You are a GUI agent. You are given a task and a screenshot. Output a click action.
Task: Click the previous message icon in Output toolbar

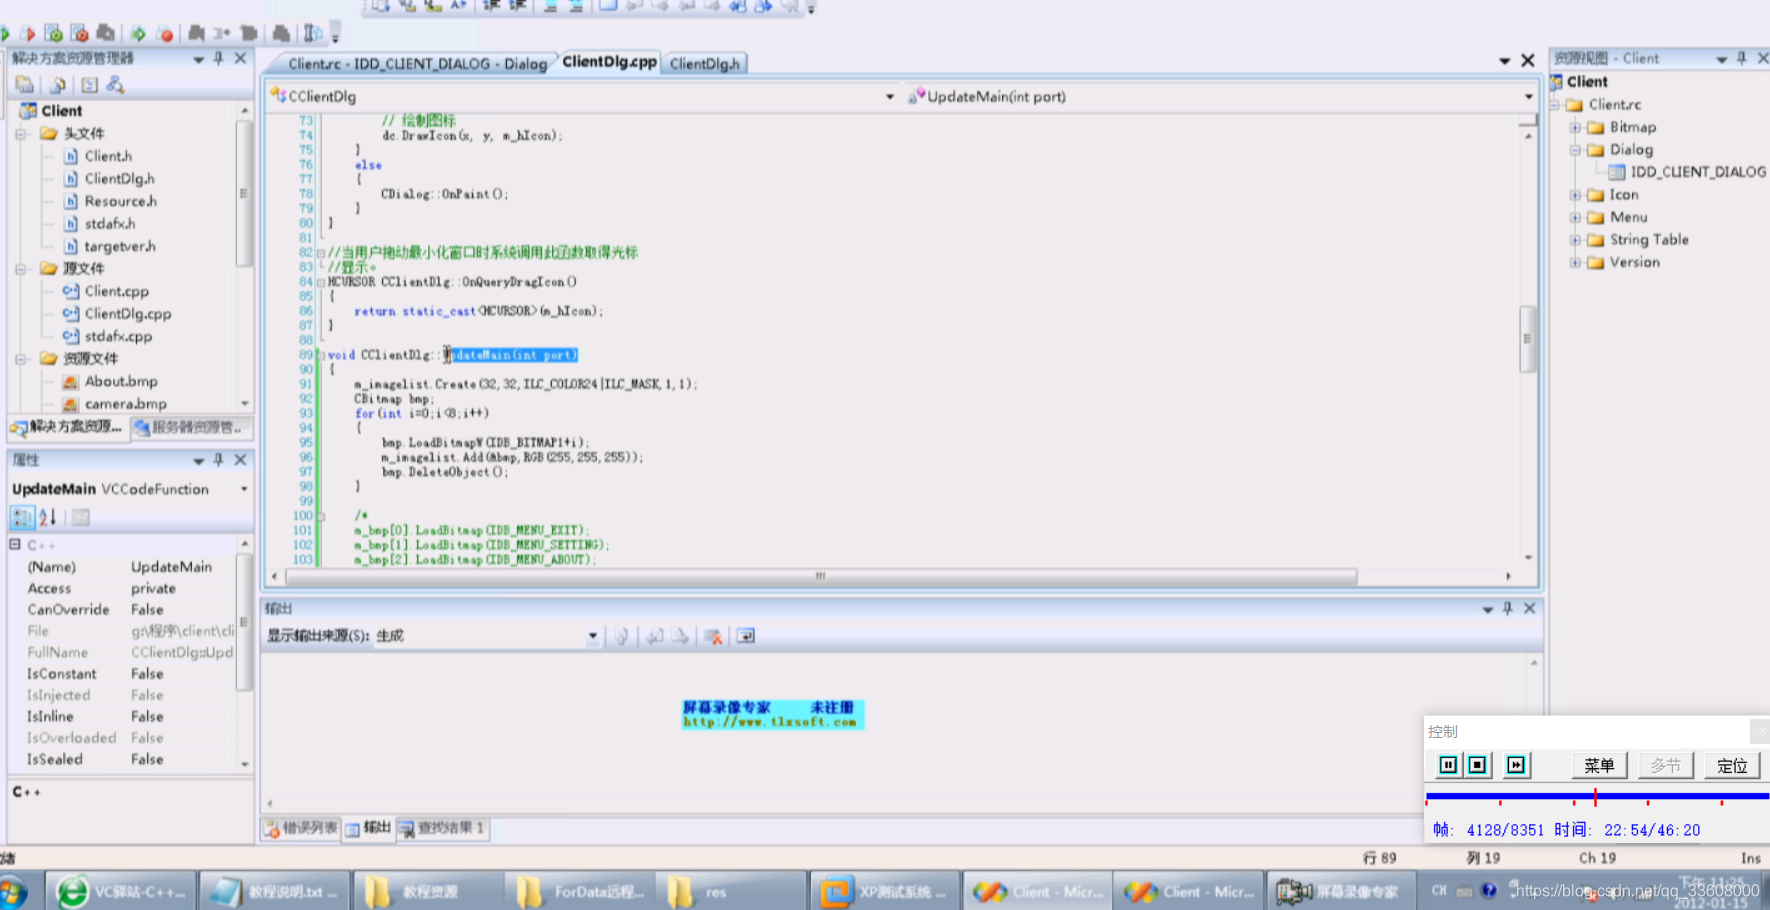click(x=655, y=636)
